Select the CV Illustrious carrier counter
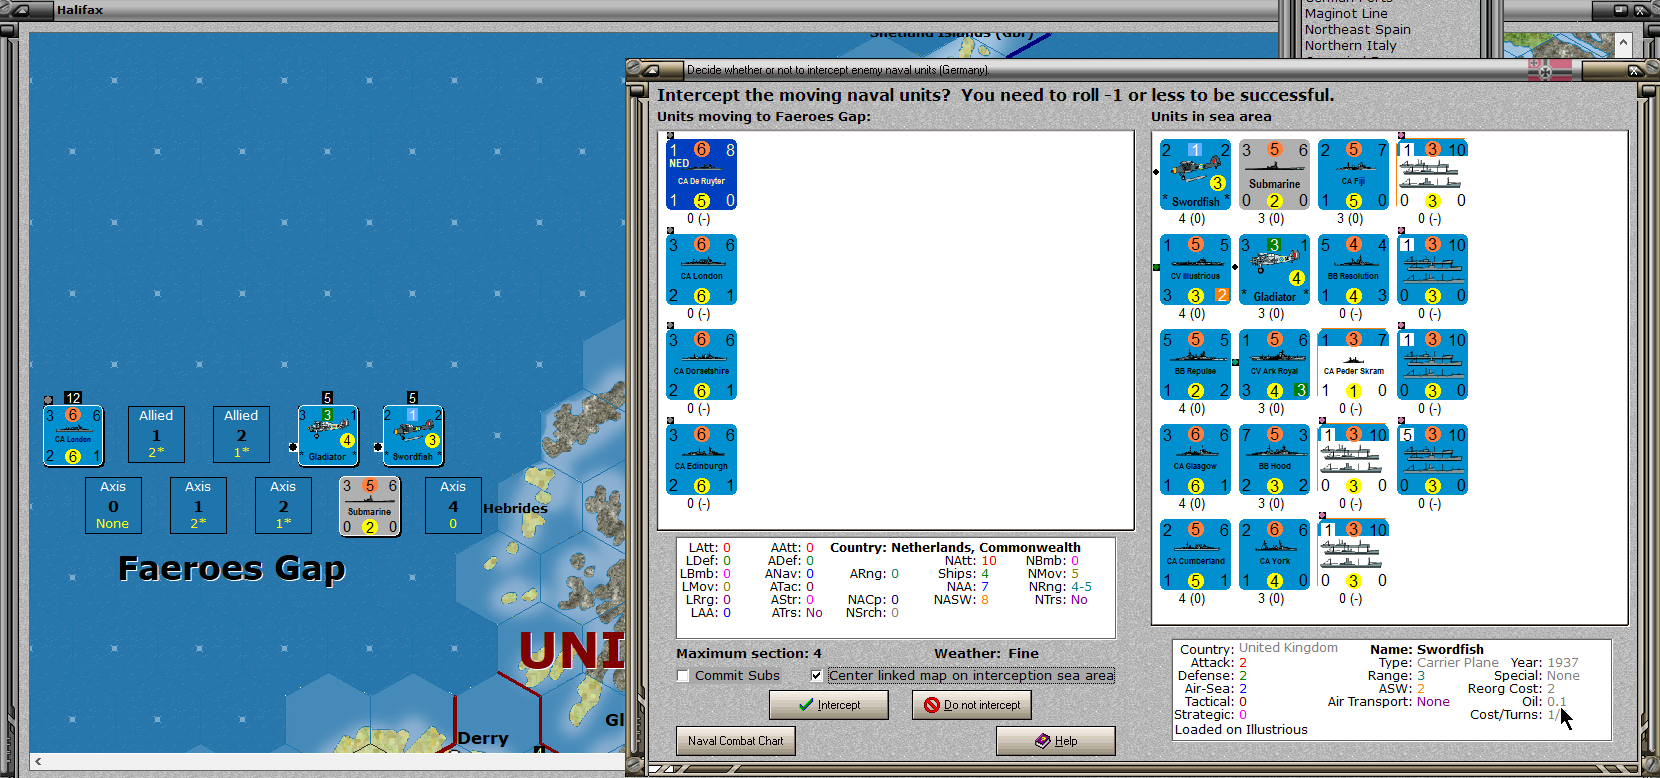 (x=1196, y=270)
